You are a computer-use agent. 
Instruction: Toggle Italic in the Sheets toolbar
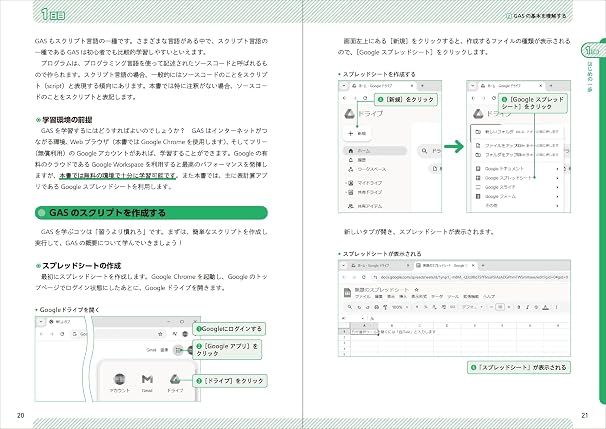click(527, 307)
